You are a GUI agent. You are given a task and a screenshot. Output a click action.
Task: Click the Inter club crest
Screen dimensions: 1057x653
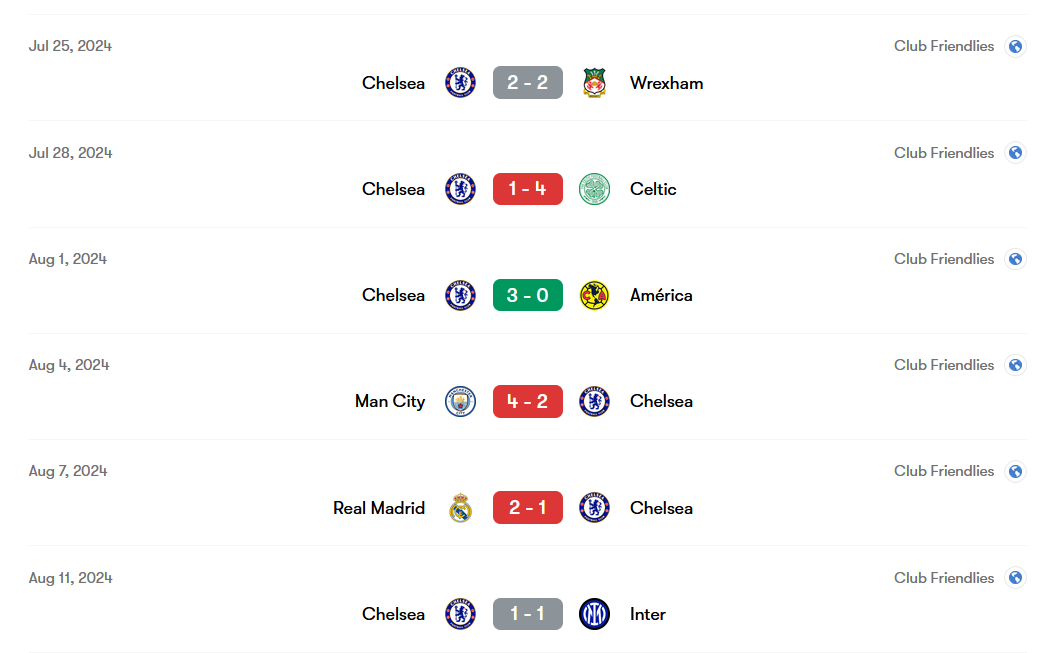594,614
